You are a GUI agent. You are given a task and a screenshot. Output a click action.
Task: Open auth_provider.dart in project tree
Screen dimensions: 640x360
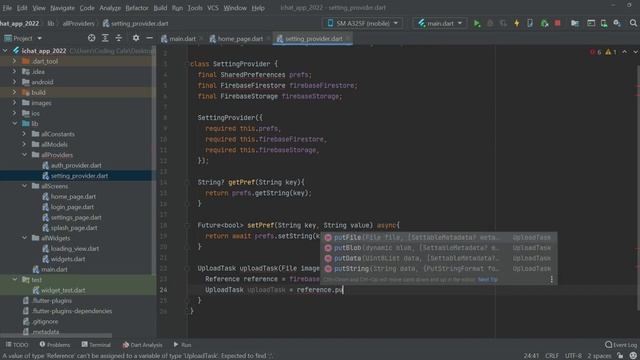coord(76,165)
